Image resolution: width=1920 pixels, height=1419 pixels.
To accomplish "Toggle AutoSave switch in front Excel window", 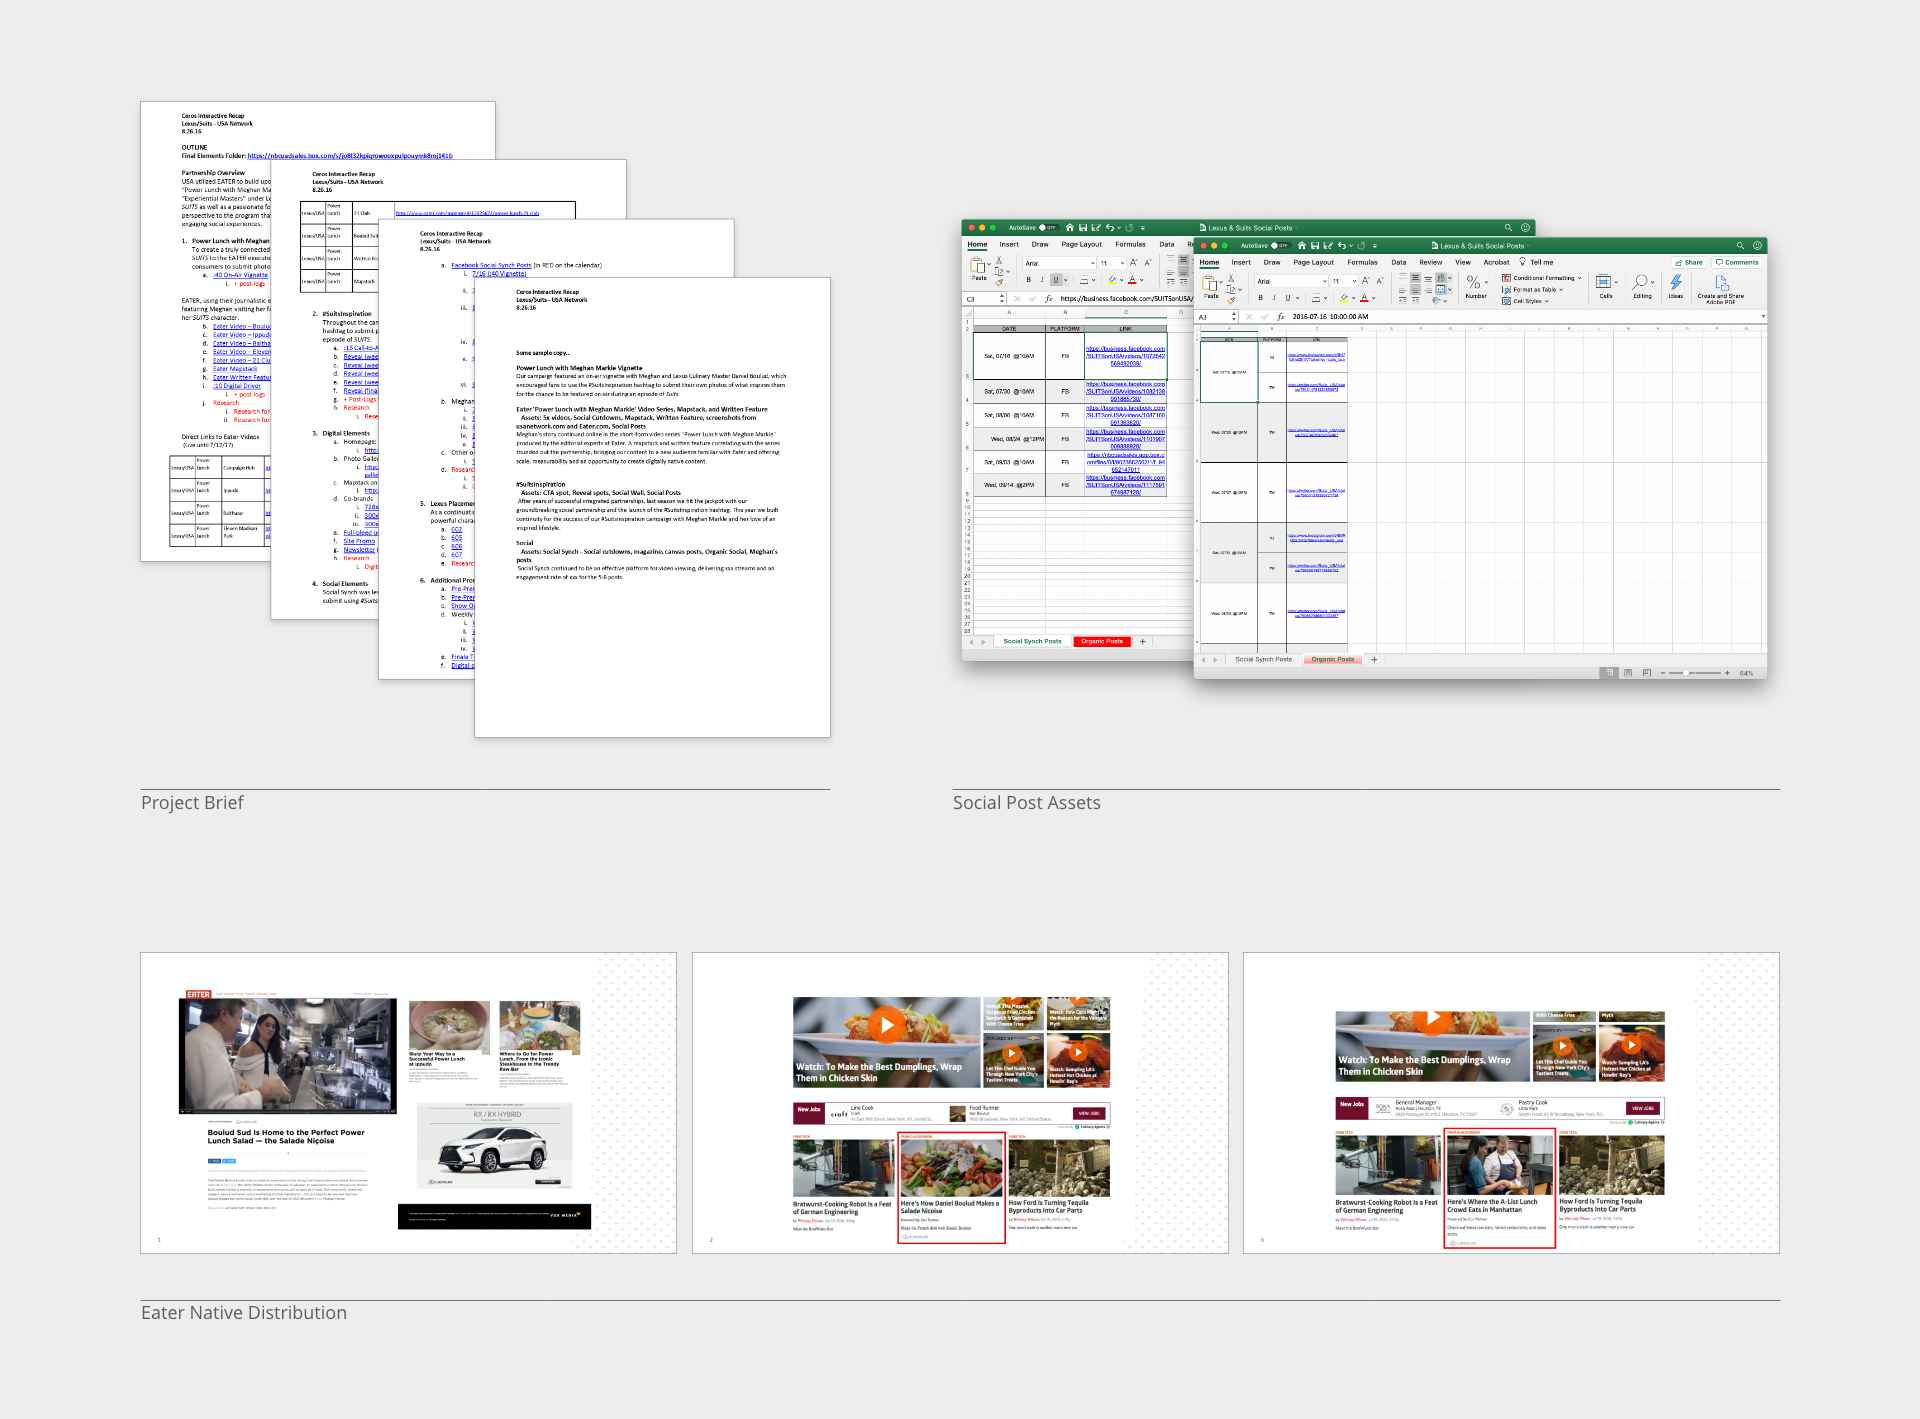I will 1279,245.
